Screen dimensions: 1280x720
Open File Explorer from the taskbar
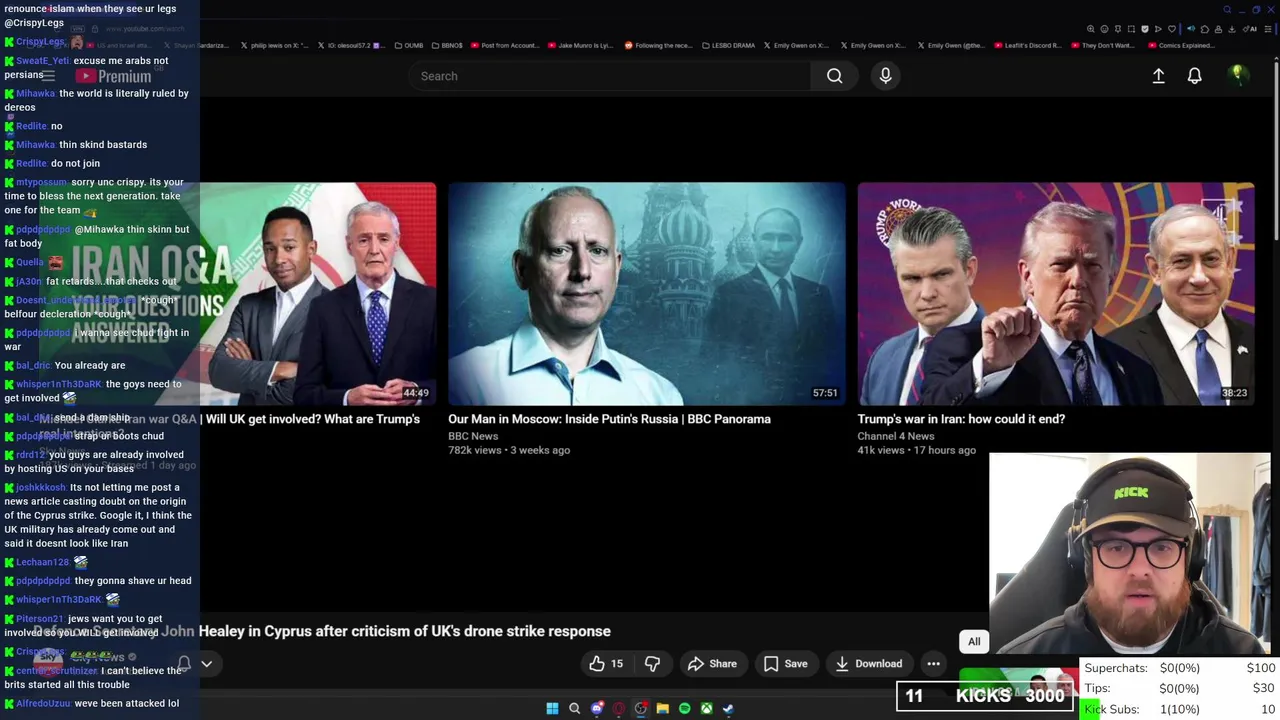tap(662, 709)
